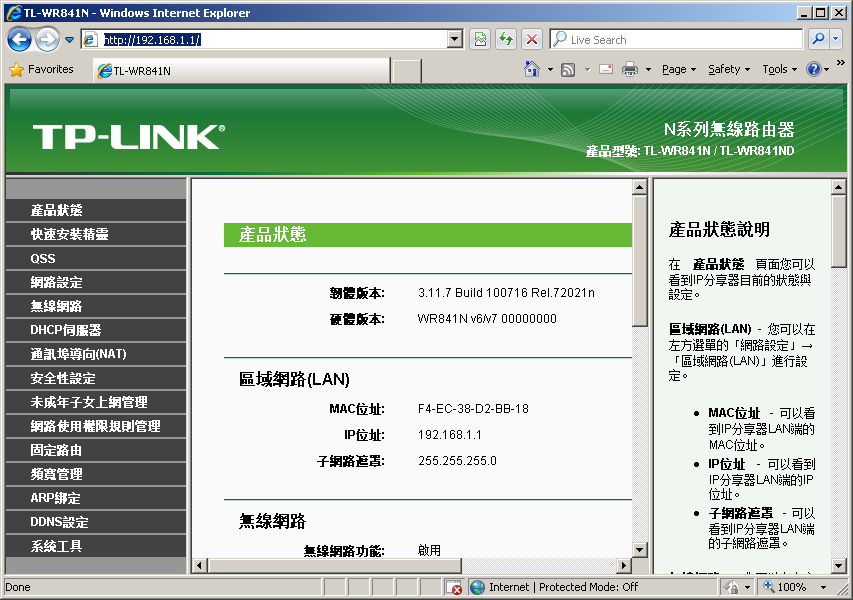Click the status bar security lock icon
Screen dimensions: 853x600
(x=733, y=587)
